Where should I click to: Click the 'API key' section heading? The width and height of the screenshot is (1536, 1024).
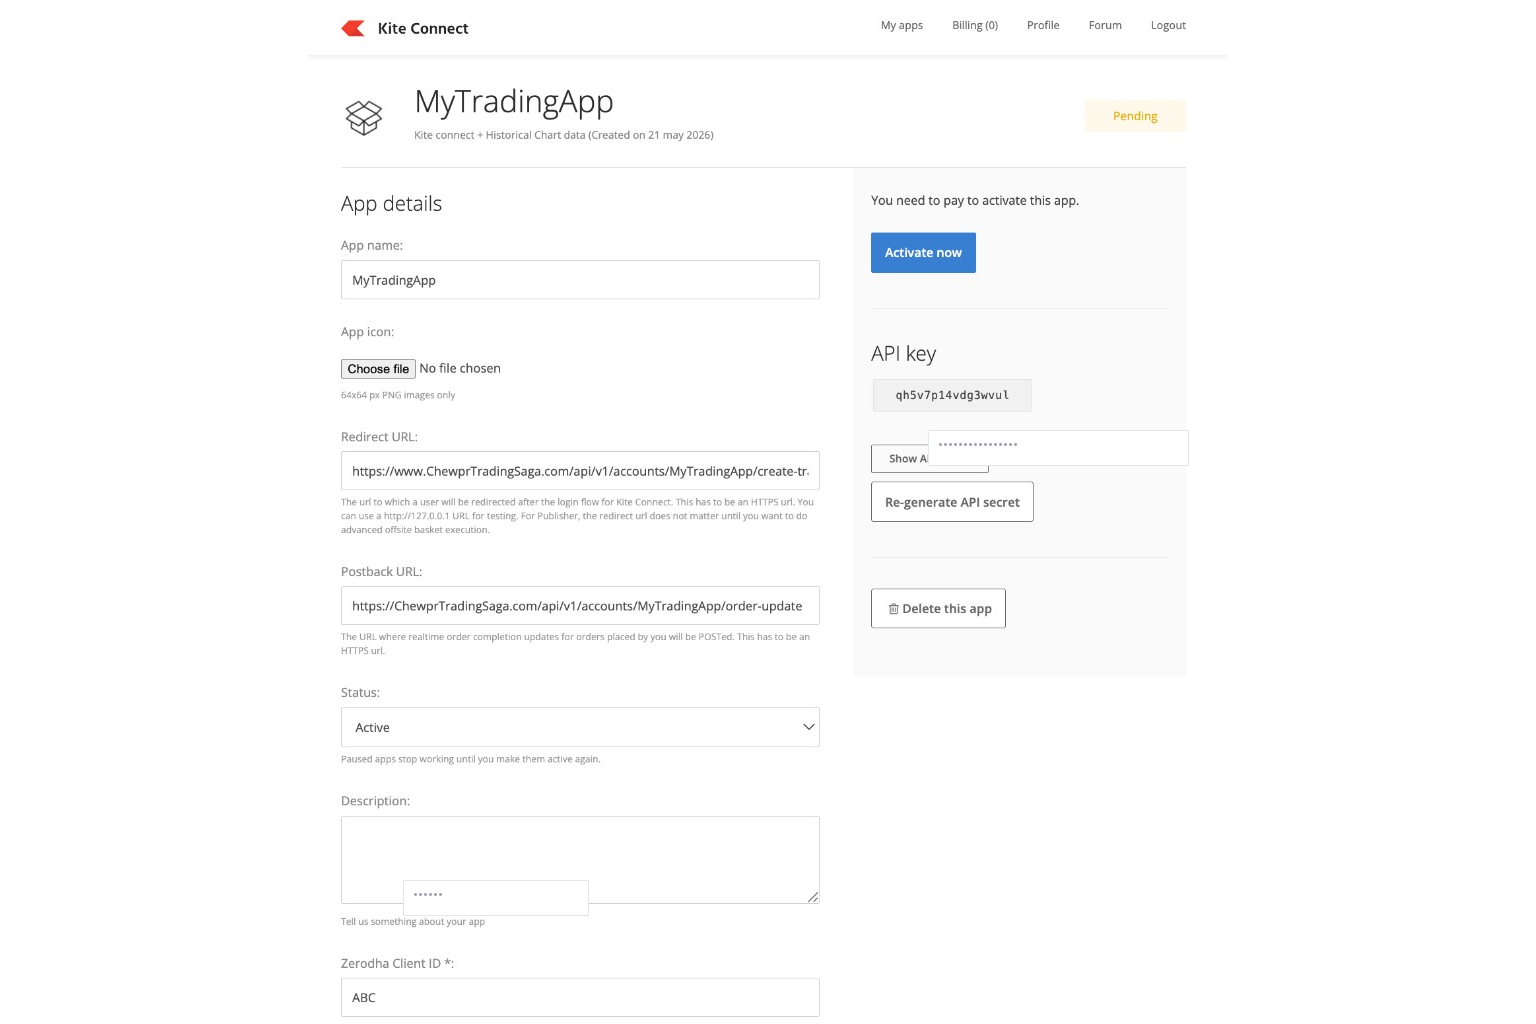tap(903, 354)
